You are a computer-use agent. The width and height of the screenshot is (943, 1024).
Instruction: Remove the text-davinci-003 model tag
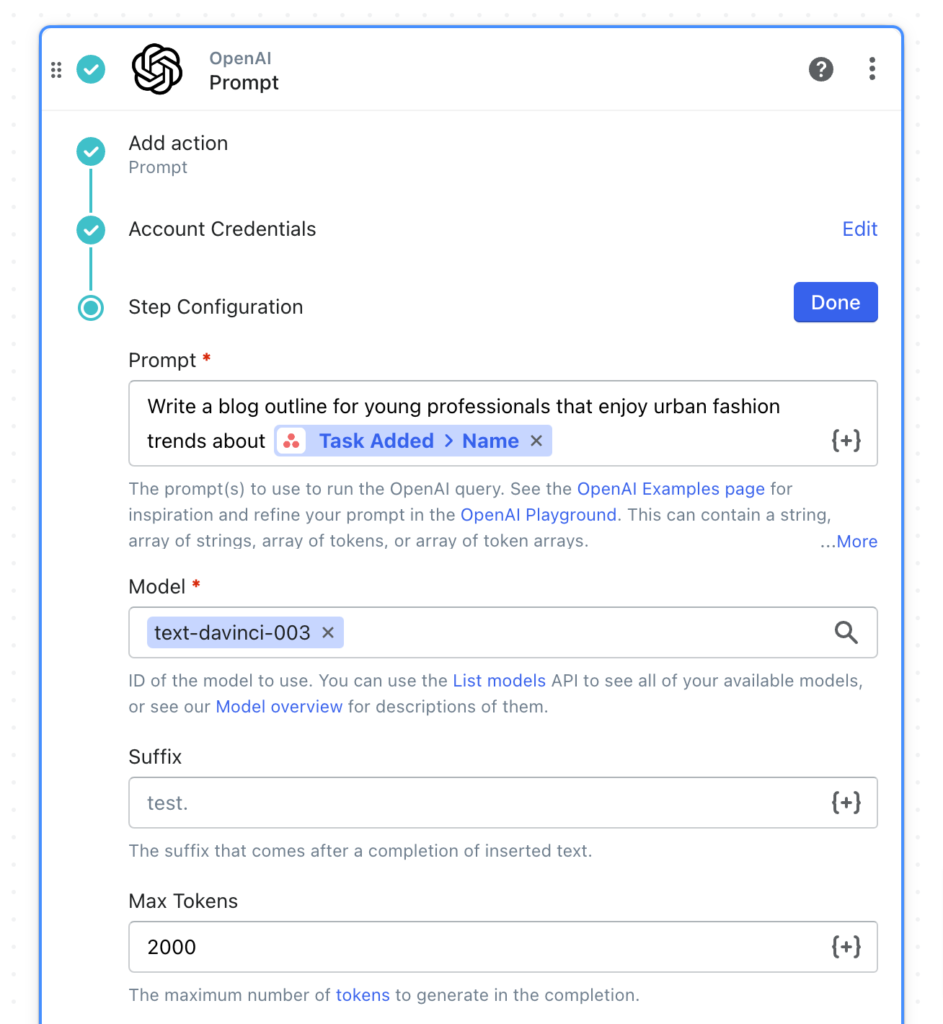click(327, 632)
